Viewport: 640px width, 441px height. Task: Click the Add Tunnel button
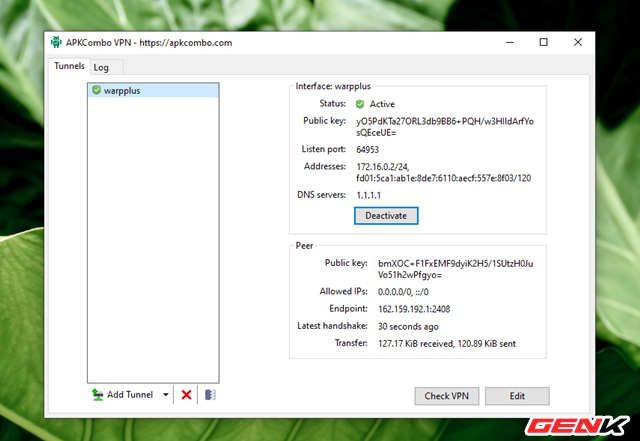[x=122, y=395]
